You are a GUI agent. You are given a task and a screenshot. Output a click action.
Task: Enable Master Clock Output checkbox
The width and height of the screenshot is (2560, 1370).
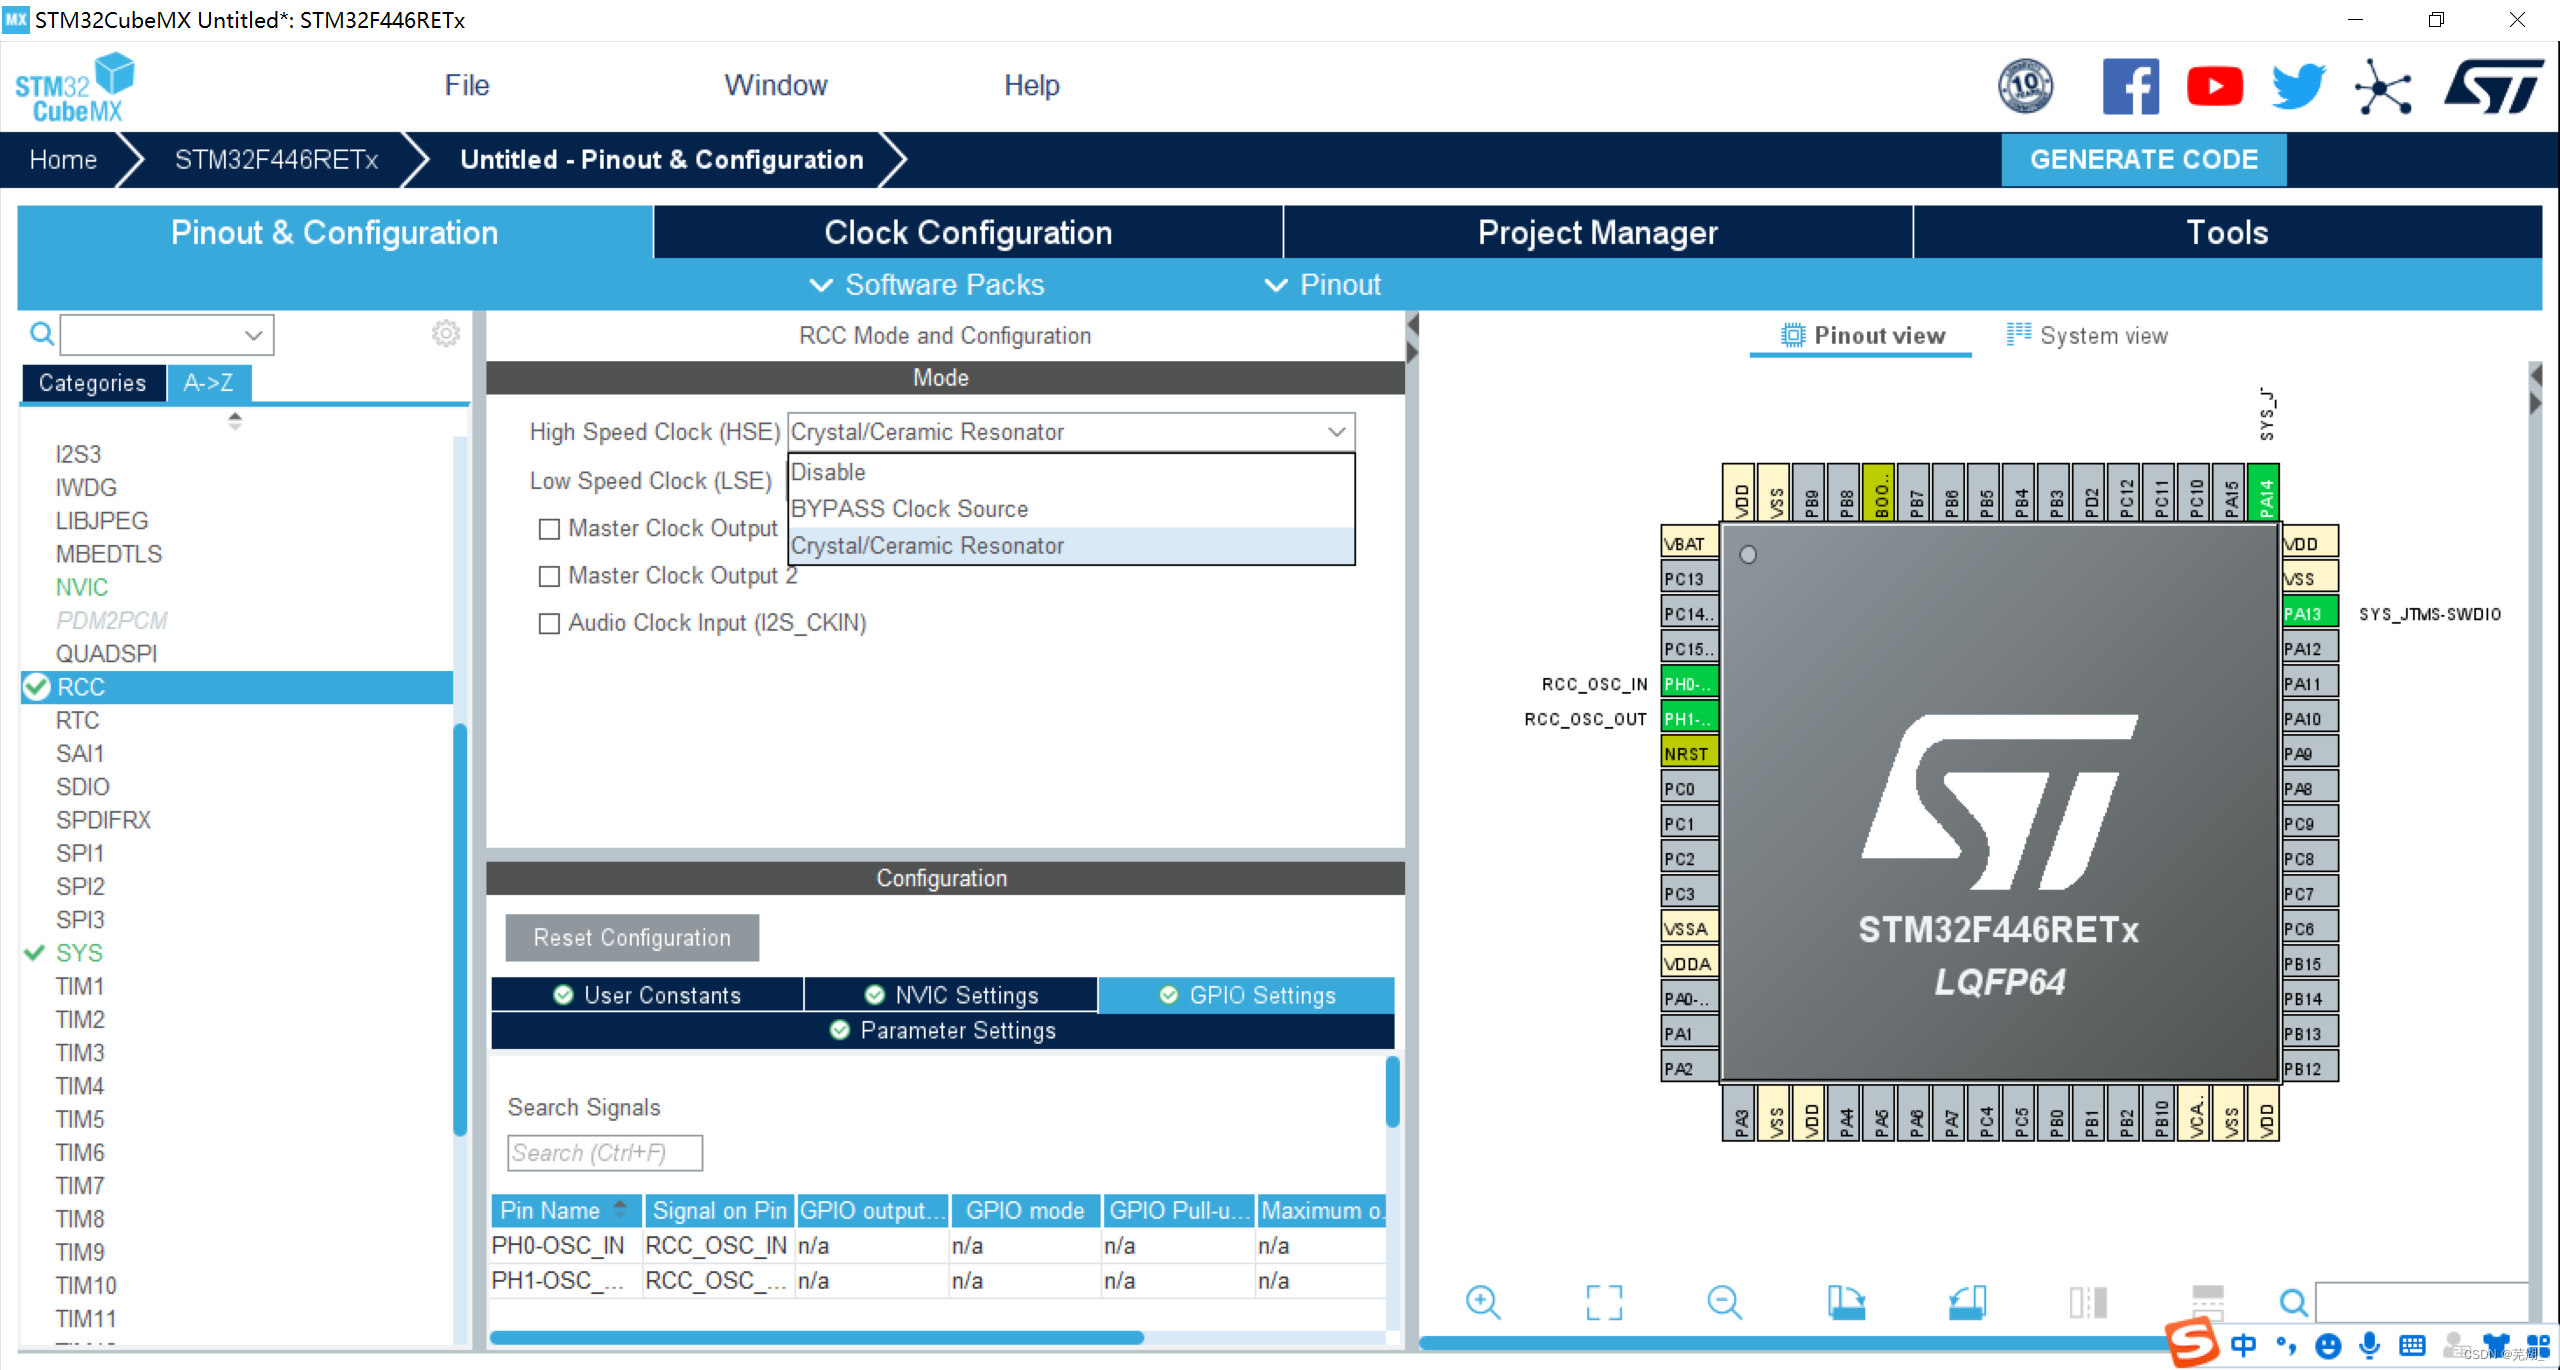549,529
